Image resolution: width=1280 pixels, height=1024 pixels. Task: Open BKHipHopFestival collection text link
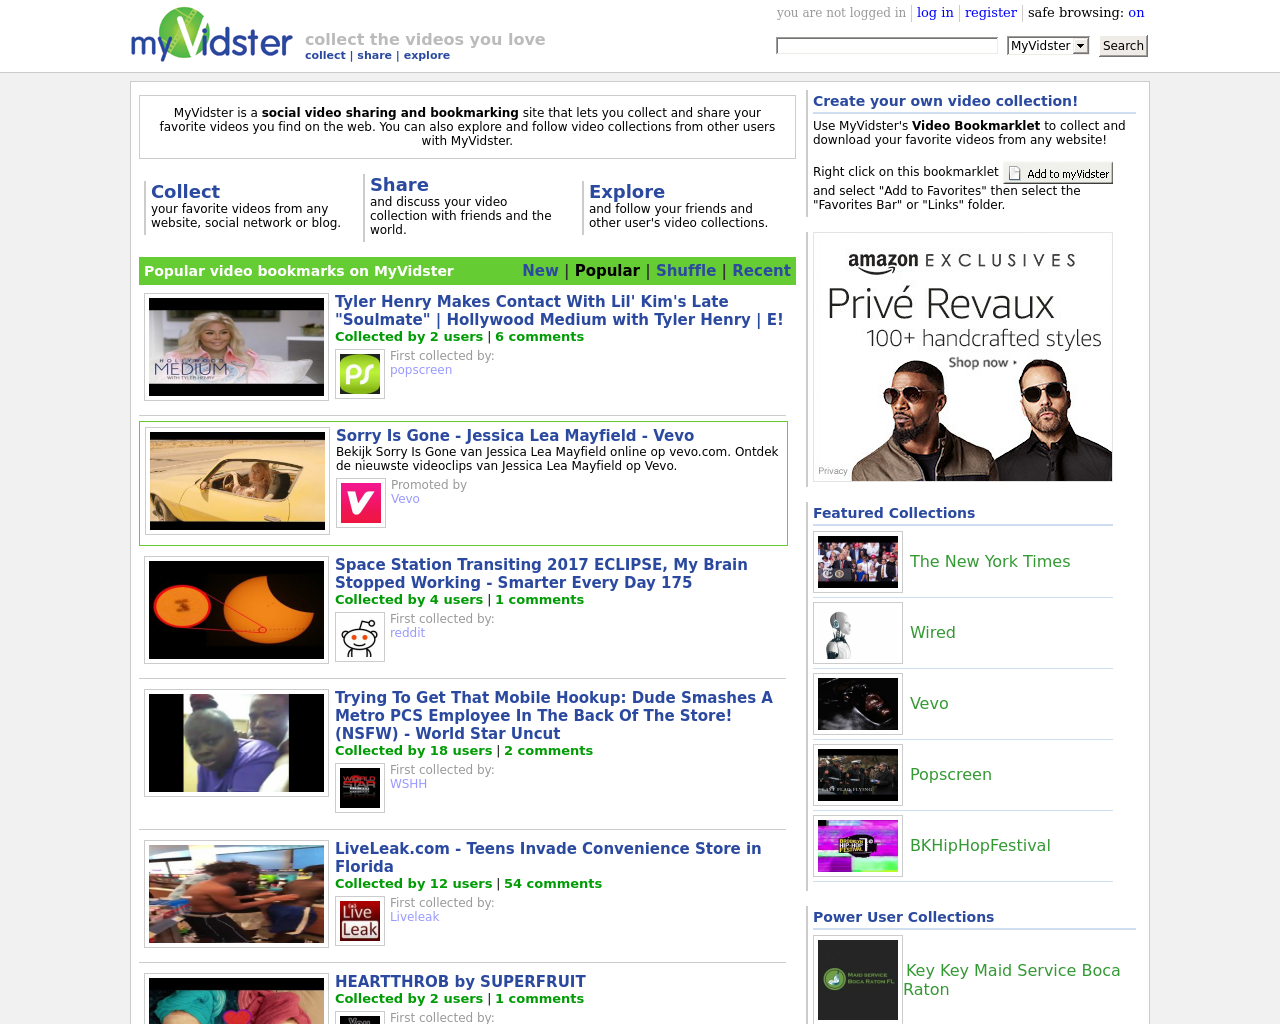(980, 846)
